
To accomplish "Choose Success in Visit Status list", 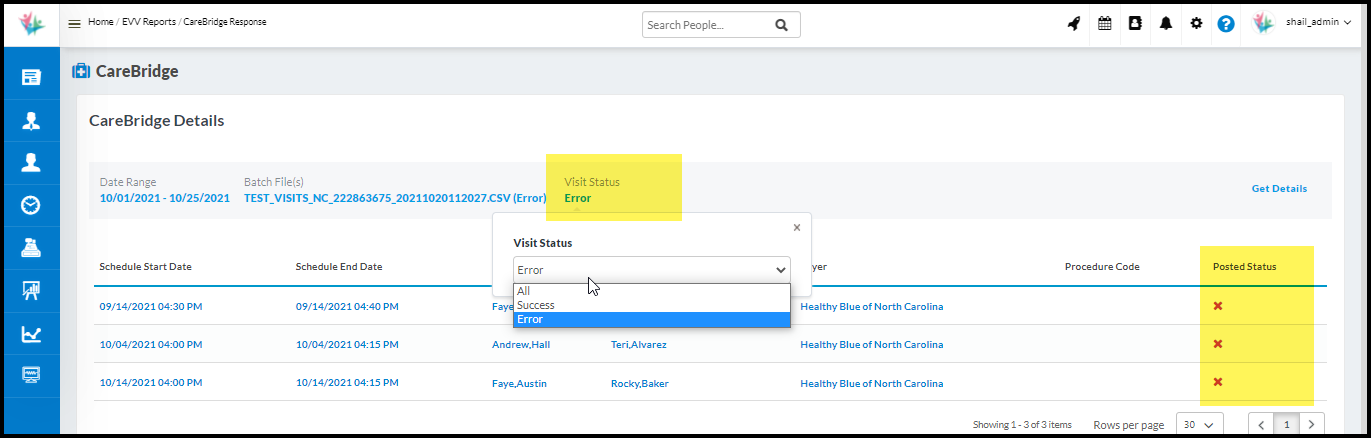I will click(651, 305).
